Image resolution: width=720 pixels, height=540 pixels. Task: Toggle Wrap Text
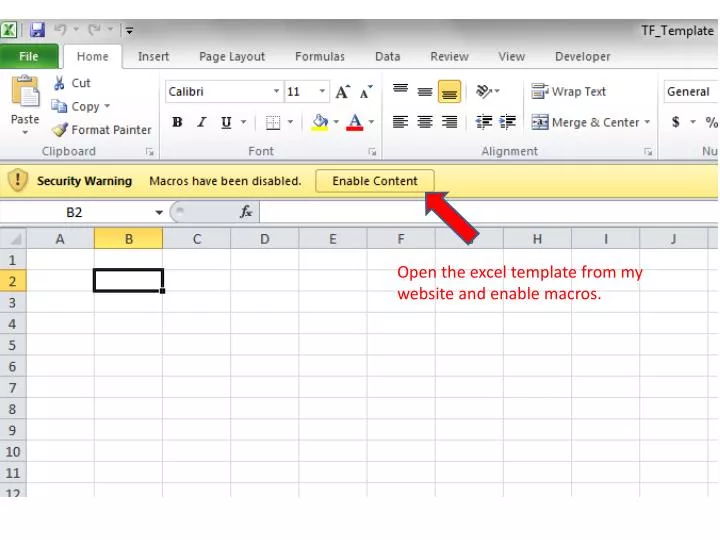pyautogui.click(x=568, y=91)
